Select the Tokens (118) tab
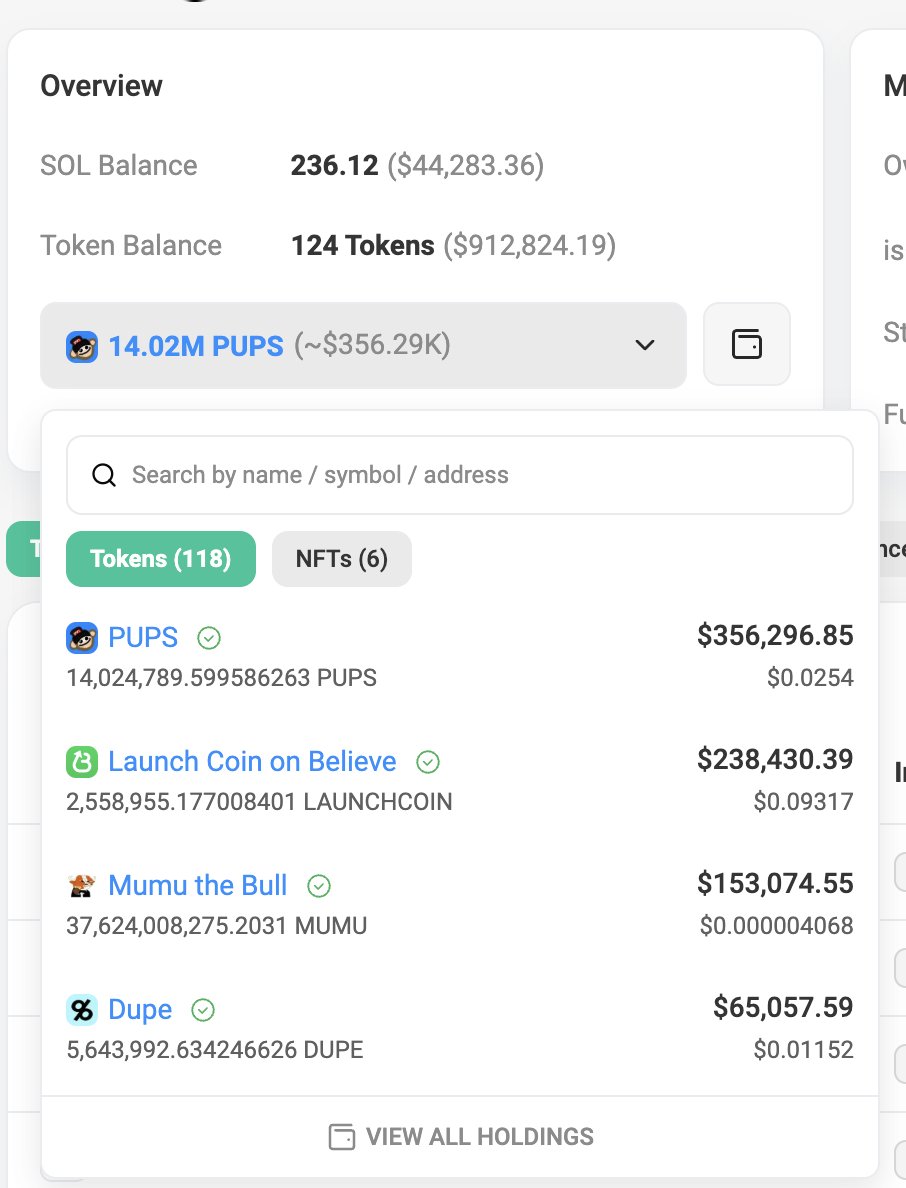The width and height of the screenshot is (906, 1188). point(161,559)
